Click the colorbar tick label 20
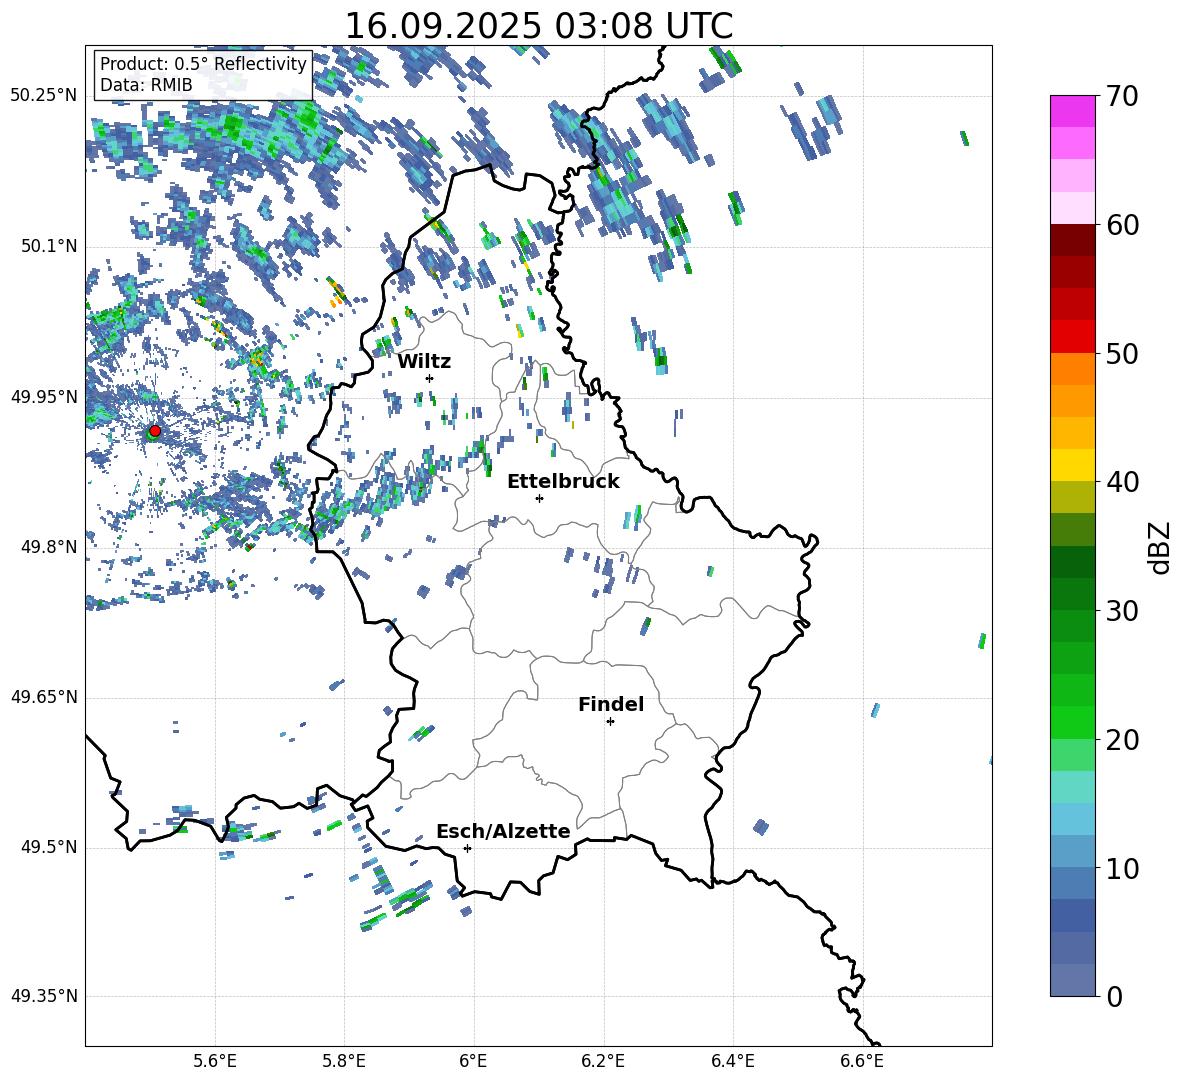Screen dimensions: 1184x1081 tap(1121, 739)
